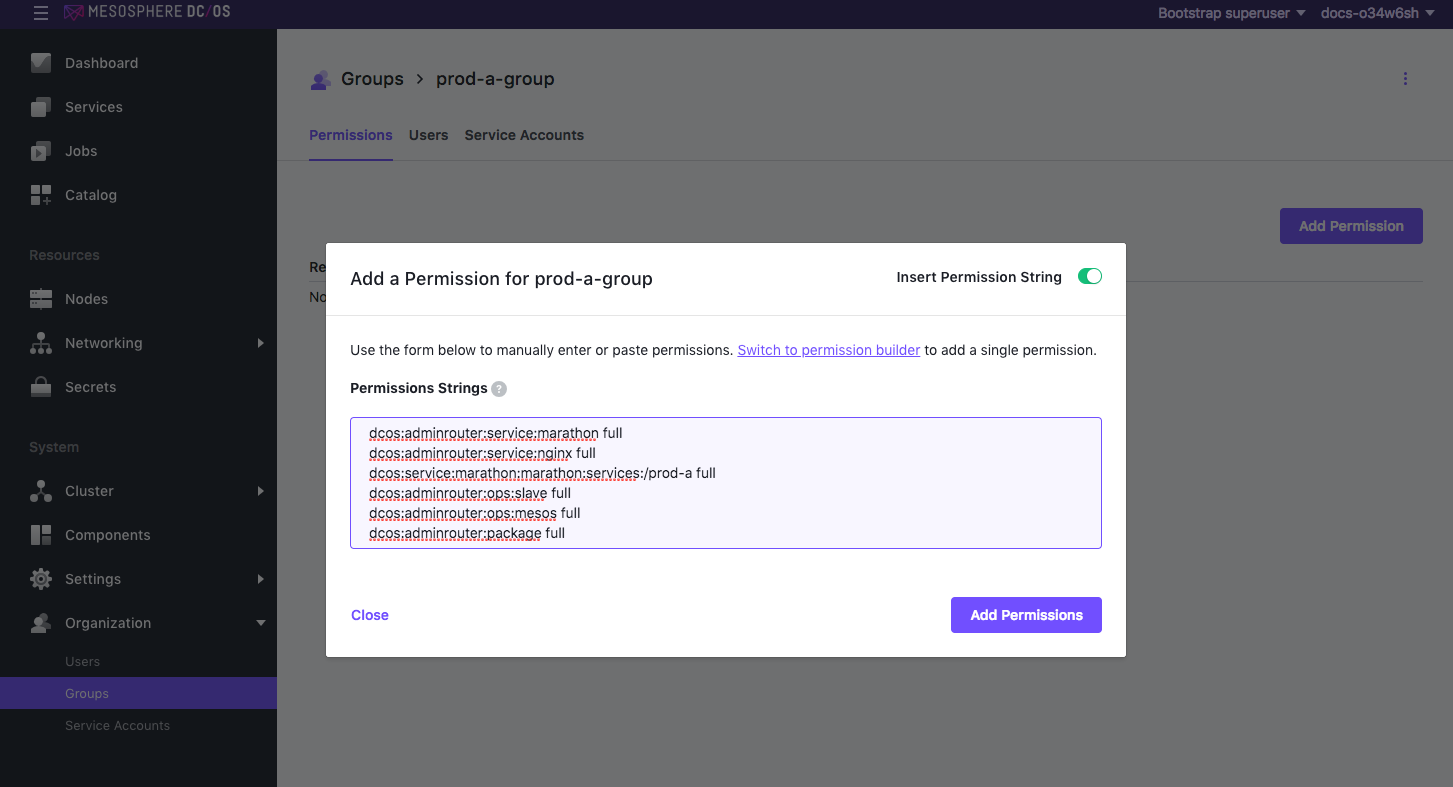
Task: Click the hamburger menu icon
Action: [x=40, y=13]
